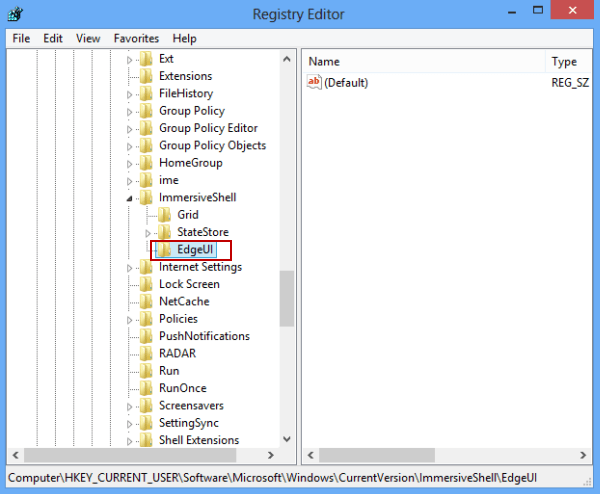Click the Run folder icon
Viewport: 600px width, 494px height.
146,371
